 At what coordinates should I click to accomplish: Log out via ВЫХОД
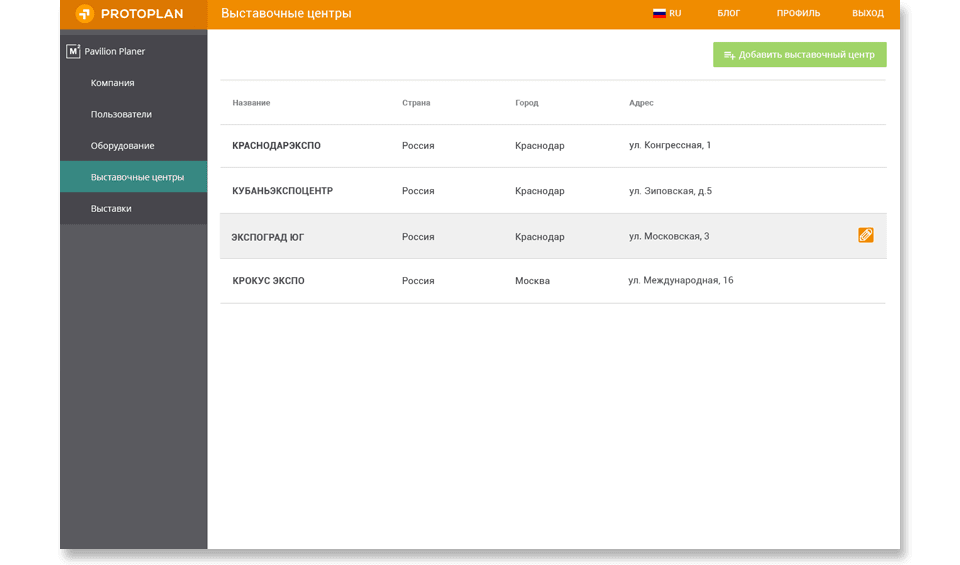(868, 13)
